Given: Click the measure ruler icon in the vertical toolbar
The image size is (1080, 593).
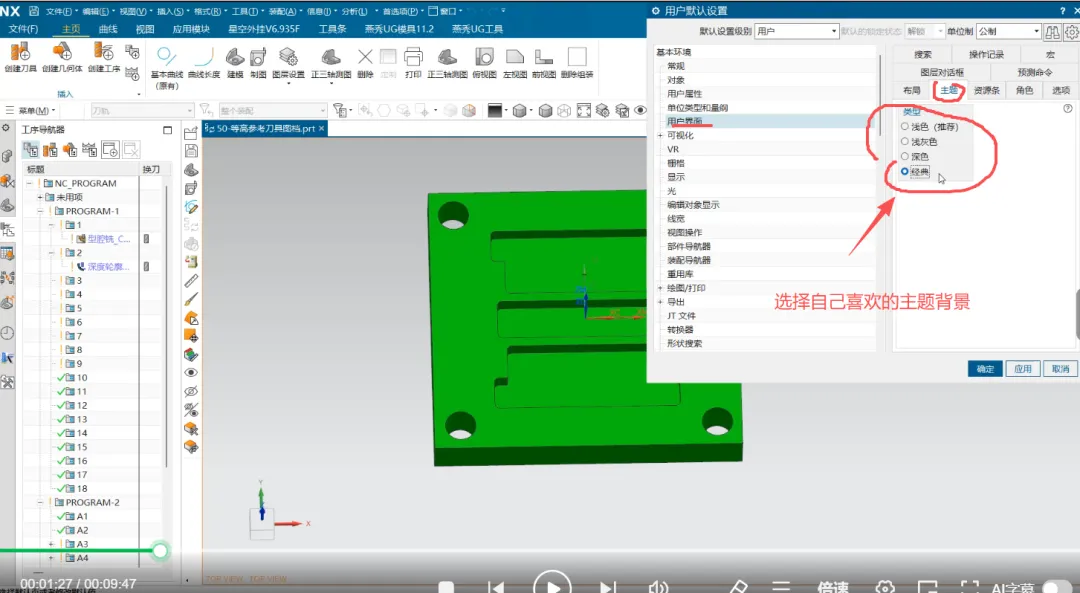Looking at the screenshot, I should click(191, 280).
